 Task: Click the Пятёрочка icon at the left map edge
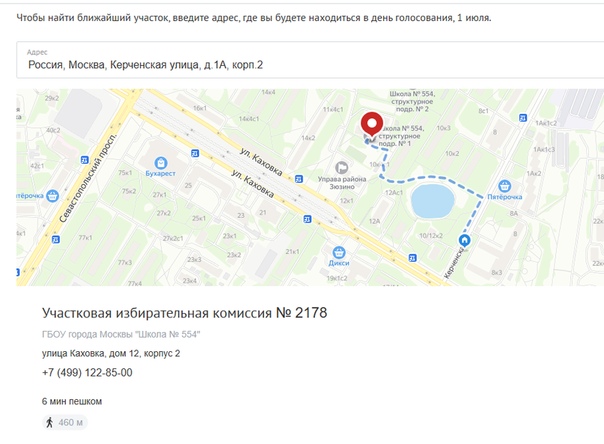[x=52, y=196]
